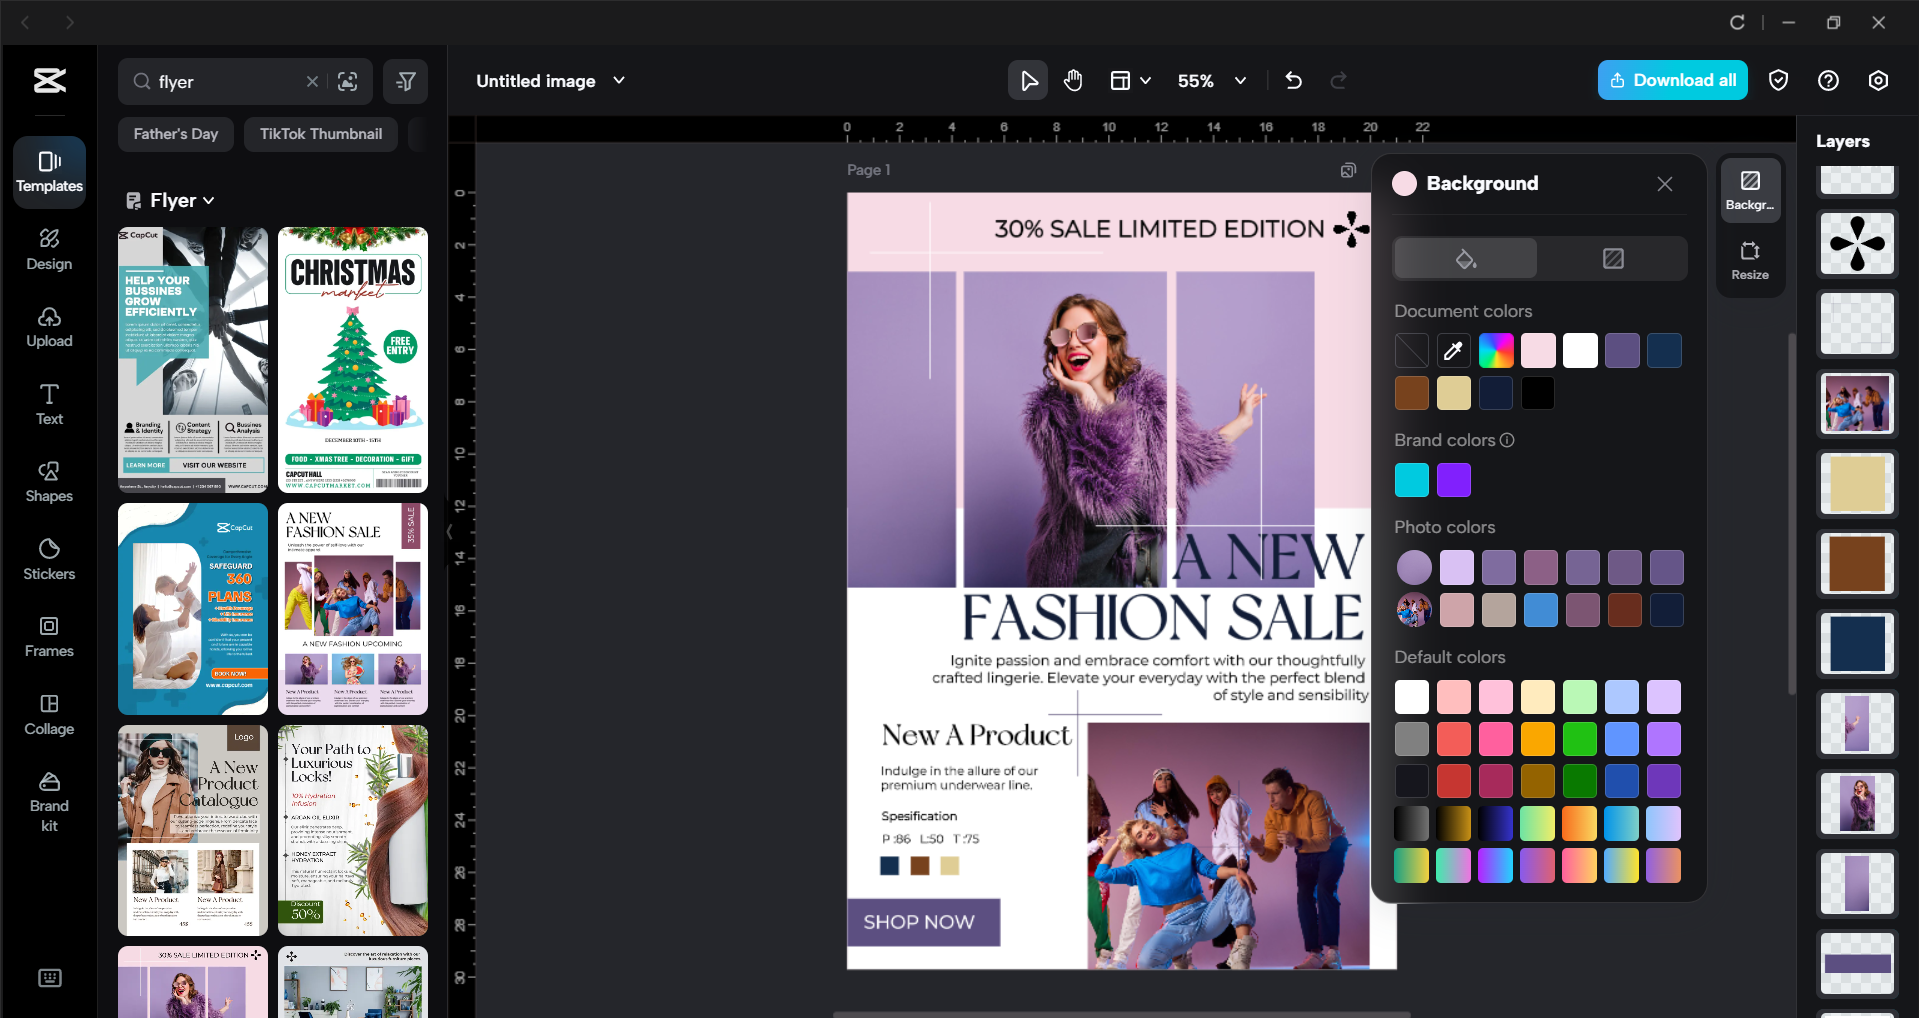
Task: Select the purple brand color swatch
Action: click(1453, 480)
